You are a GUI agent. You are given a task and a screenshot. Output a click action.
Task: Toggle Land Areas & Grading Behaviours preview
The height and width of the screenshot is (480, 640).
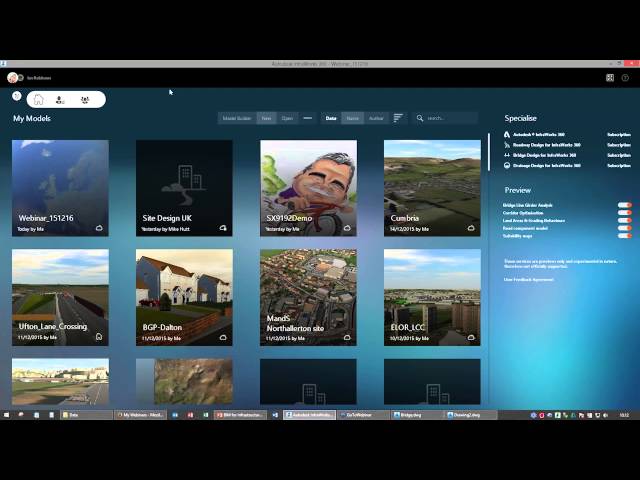(x=624, y=220)
